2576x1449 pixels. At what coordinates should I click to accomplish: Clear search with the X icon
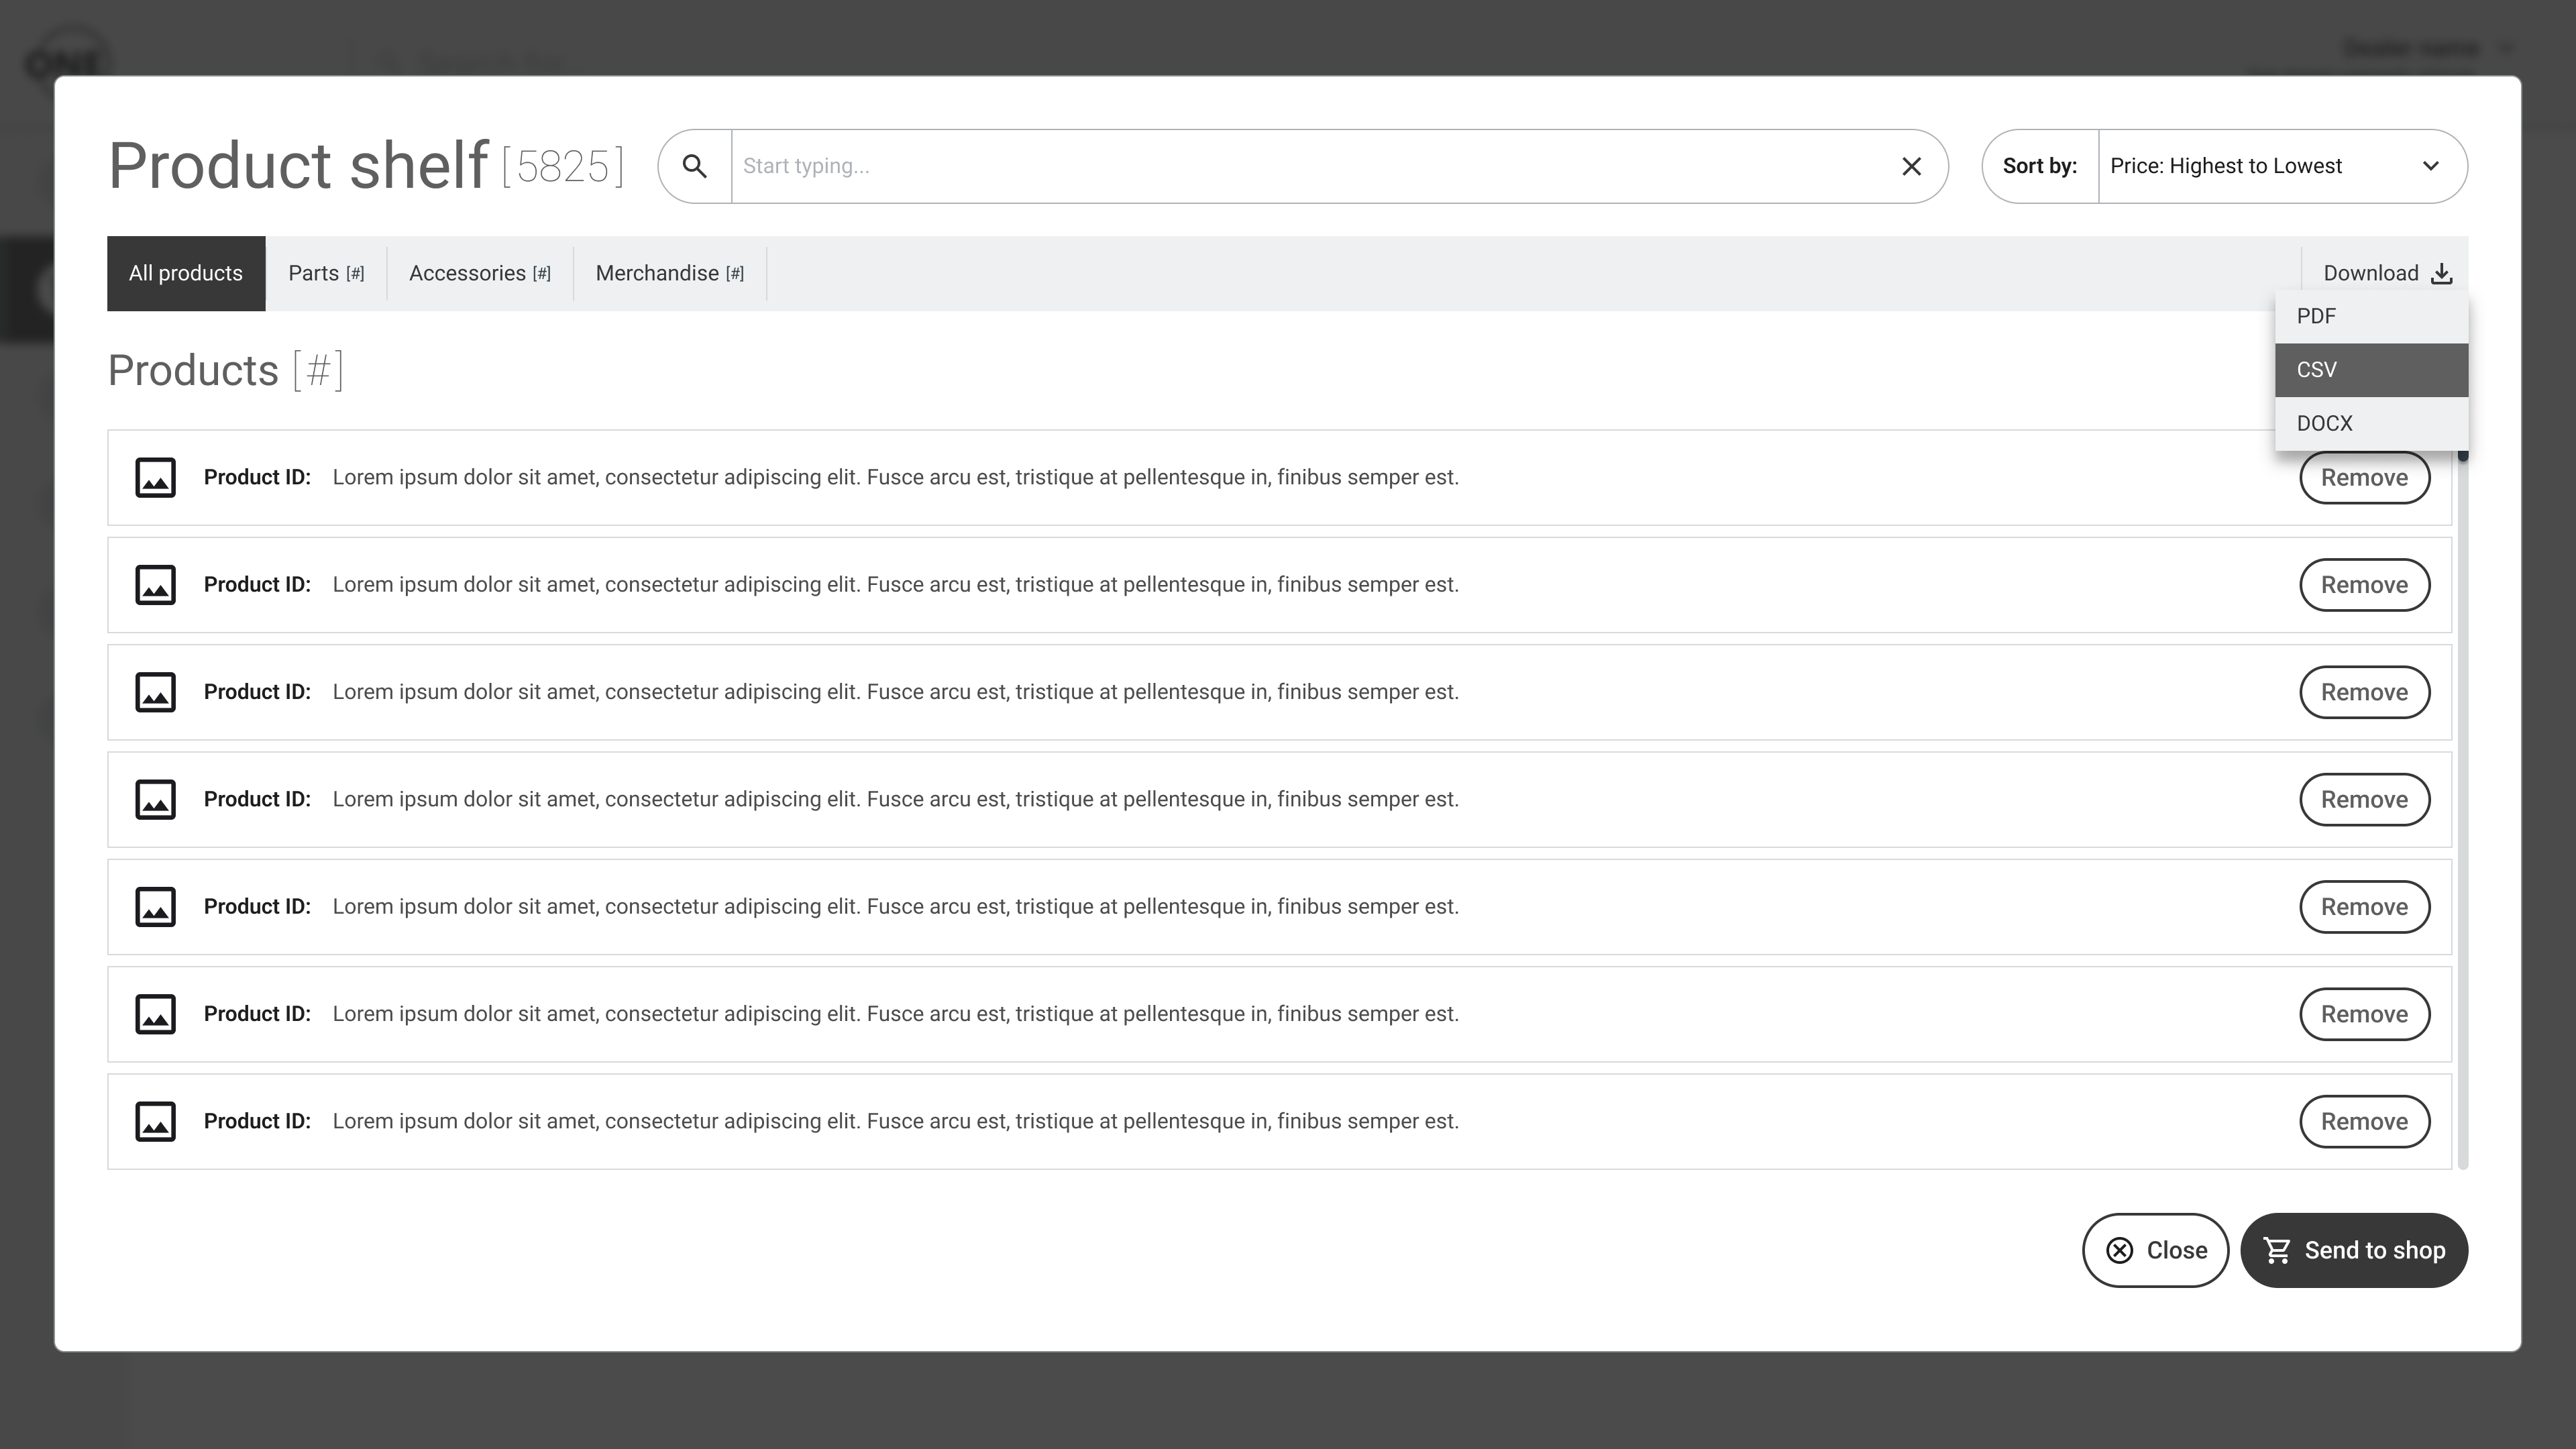point(1911,166)
